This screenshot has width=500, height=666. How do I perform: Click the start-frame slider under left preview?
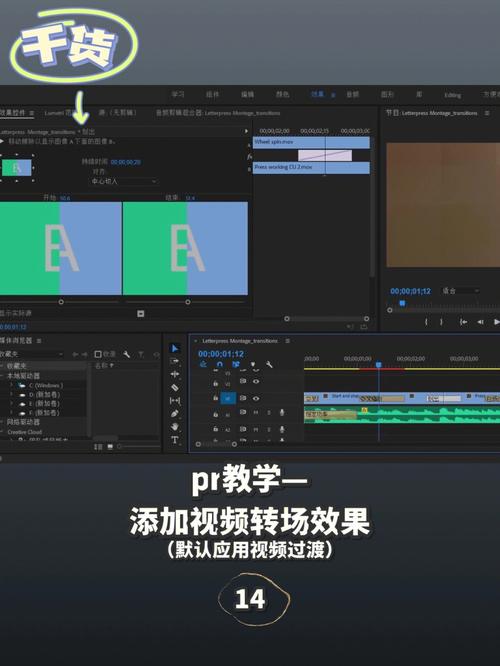click(61, 302)
